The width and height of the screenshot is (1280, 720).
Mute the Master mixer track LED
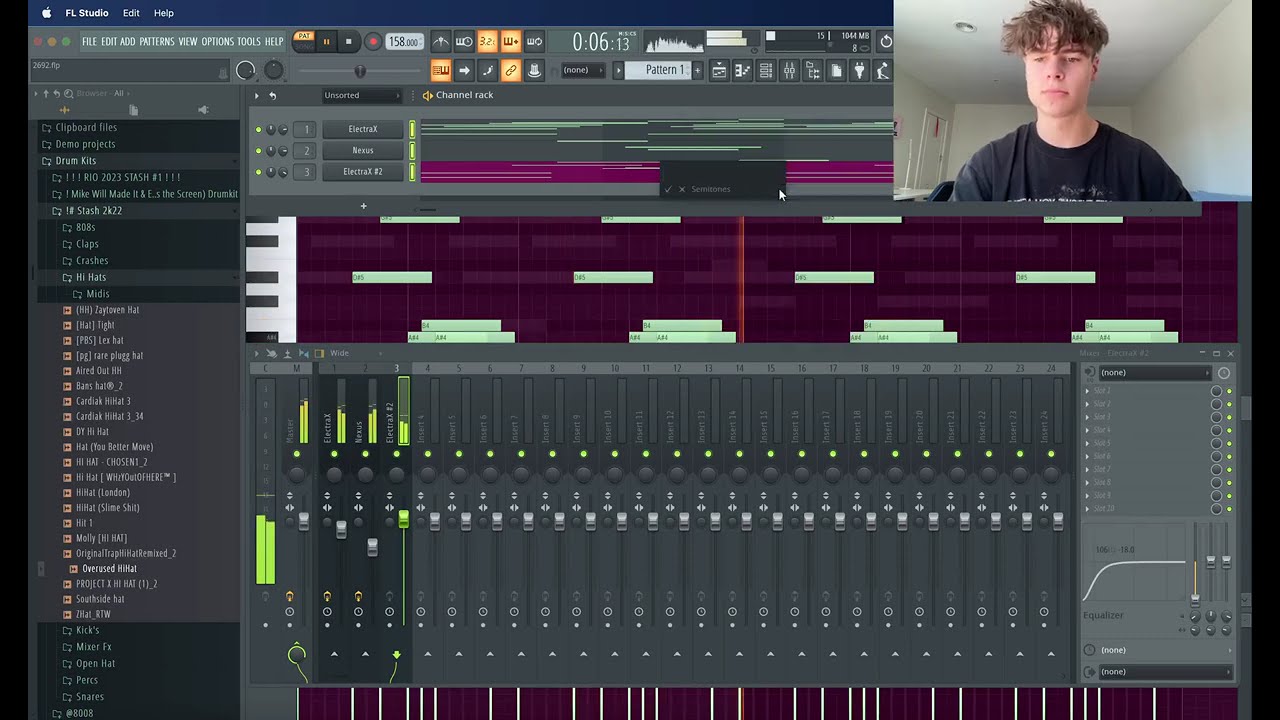(296, 455)
